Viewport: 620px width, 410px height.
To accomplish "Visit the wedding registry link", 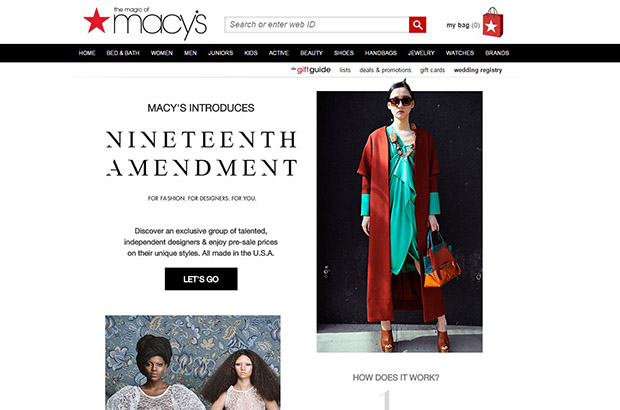I will click(478, 70).
